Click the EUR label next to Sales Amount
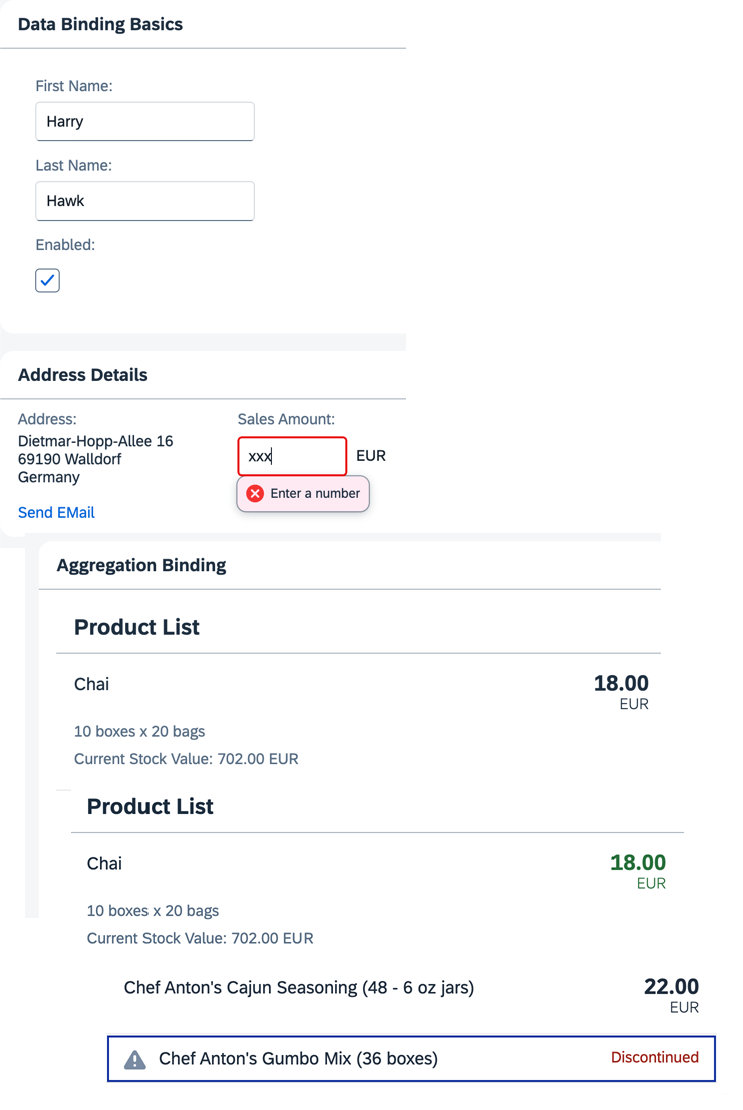 tap(371, 456)
